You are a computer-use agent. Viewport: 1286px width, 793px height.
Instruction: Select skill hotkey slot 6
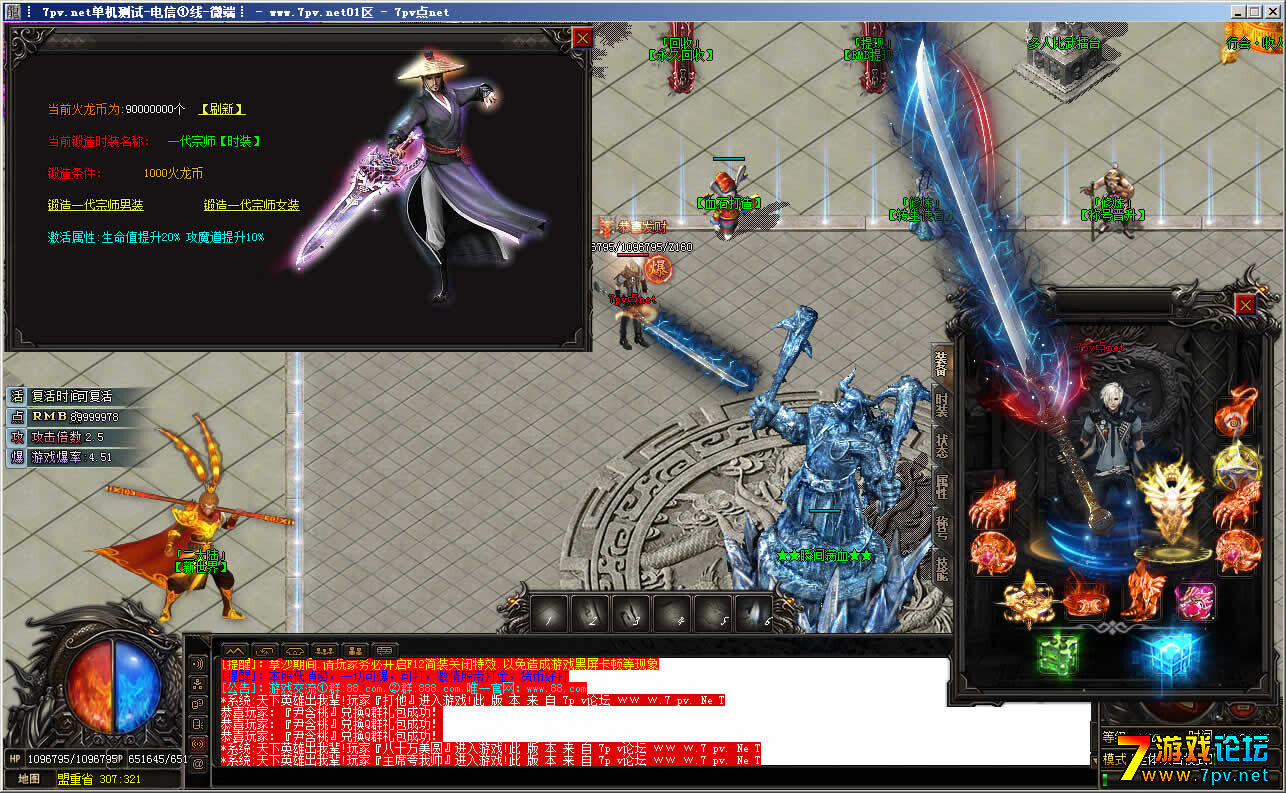(x=755, y=613)
